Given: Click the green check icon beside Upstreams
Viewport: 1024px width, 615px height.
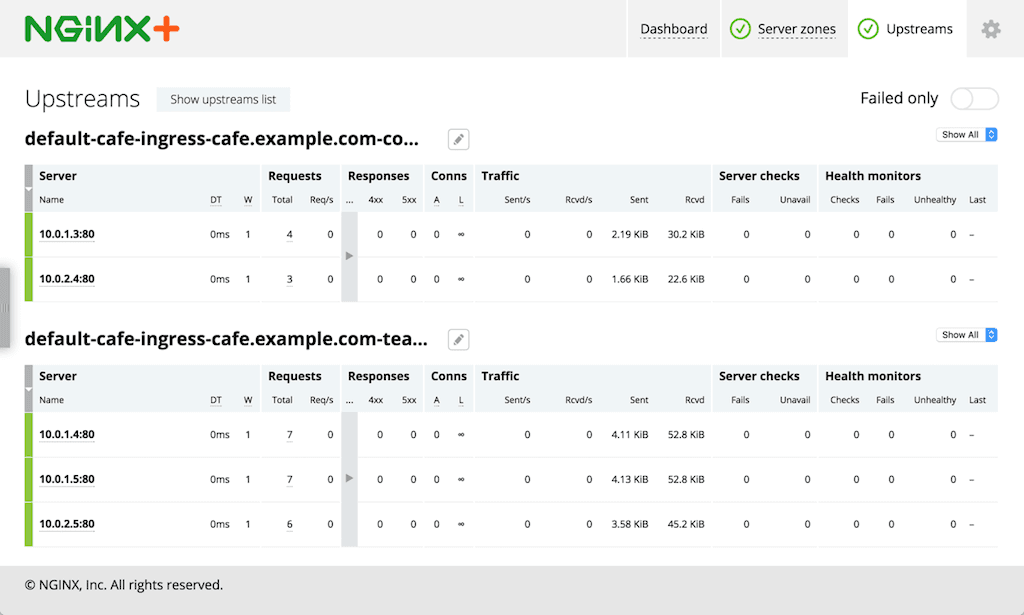Looking at the screenshot, I should pyautogui.click(x=867, y=29).
